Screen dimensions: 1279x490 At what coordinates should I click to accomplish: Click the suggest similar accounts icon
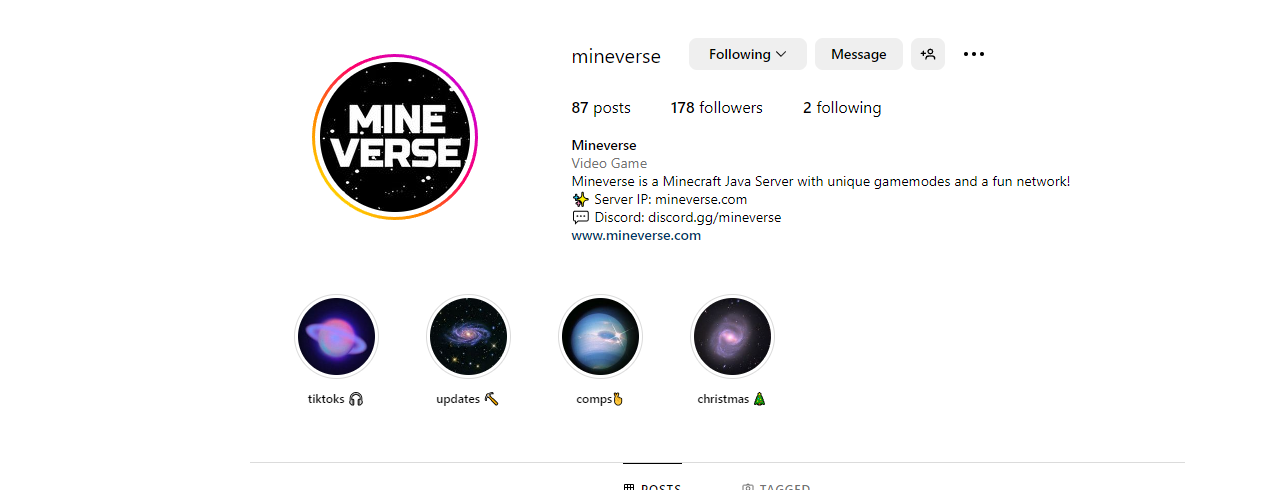tap(927, 54)
